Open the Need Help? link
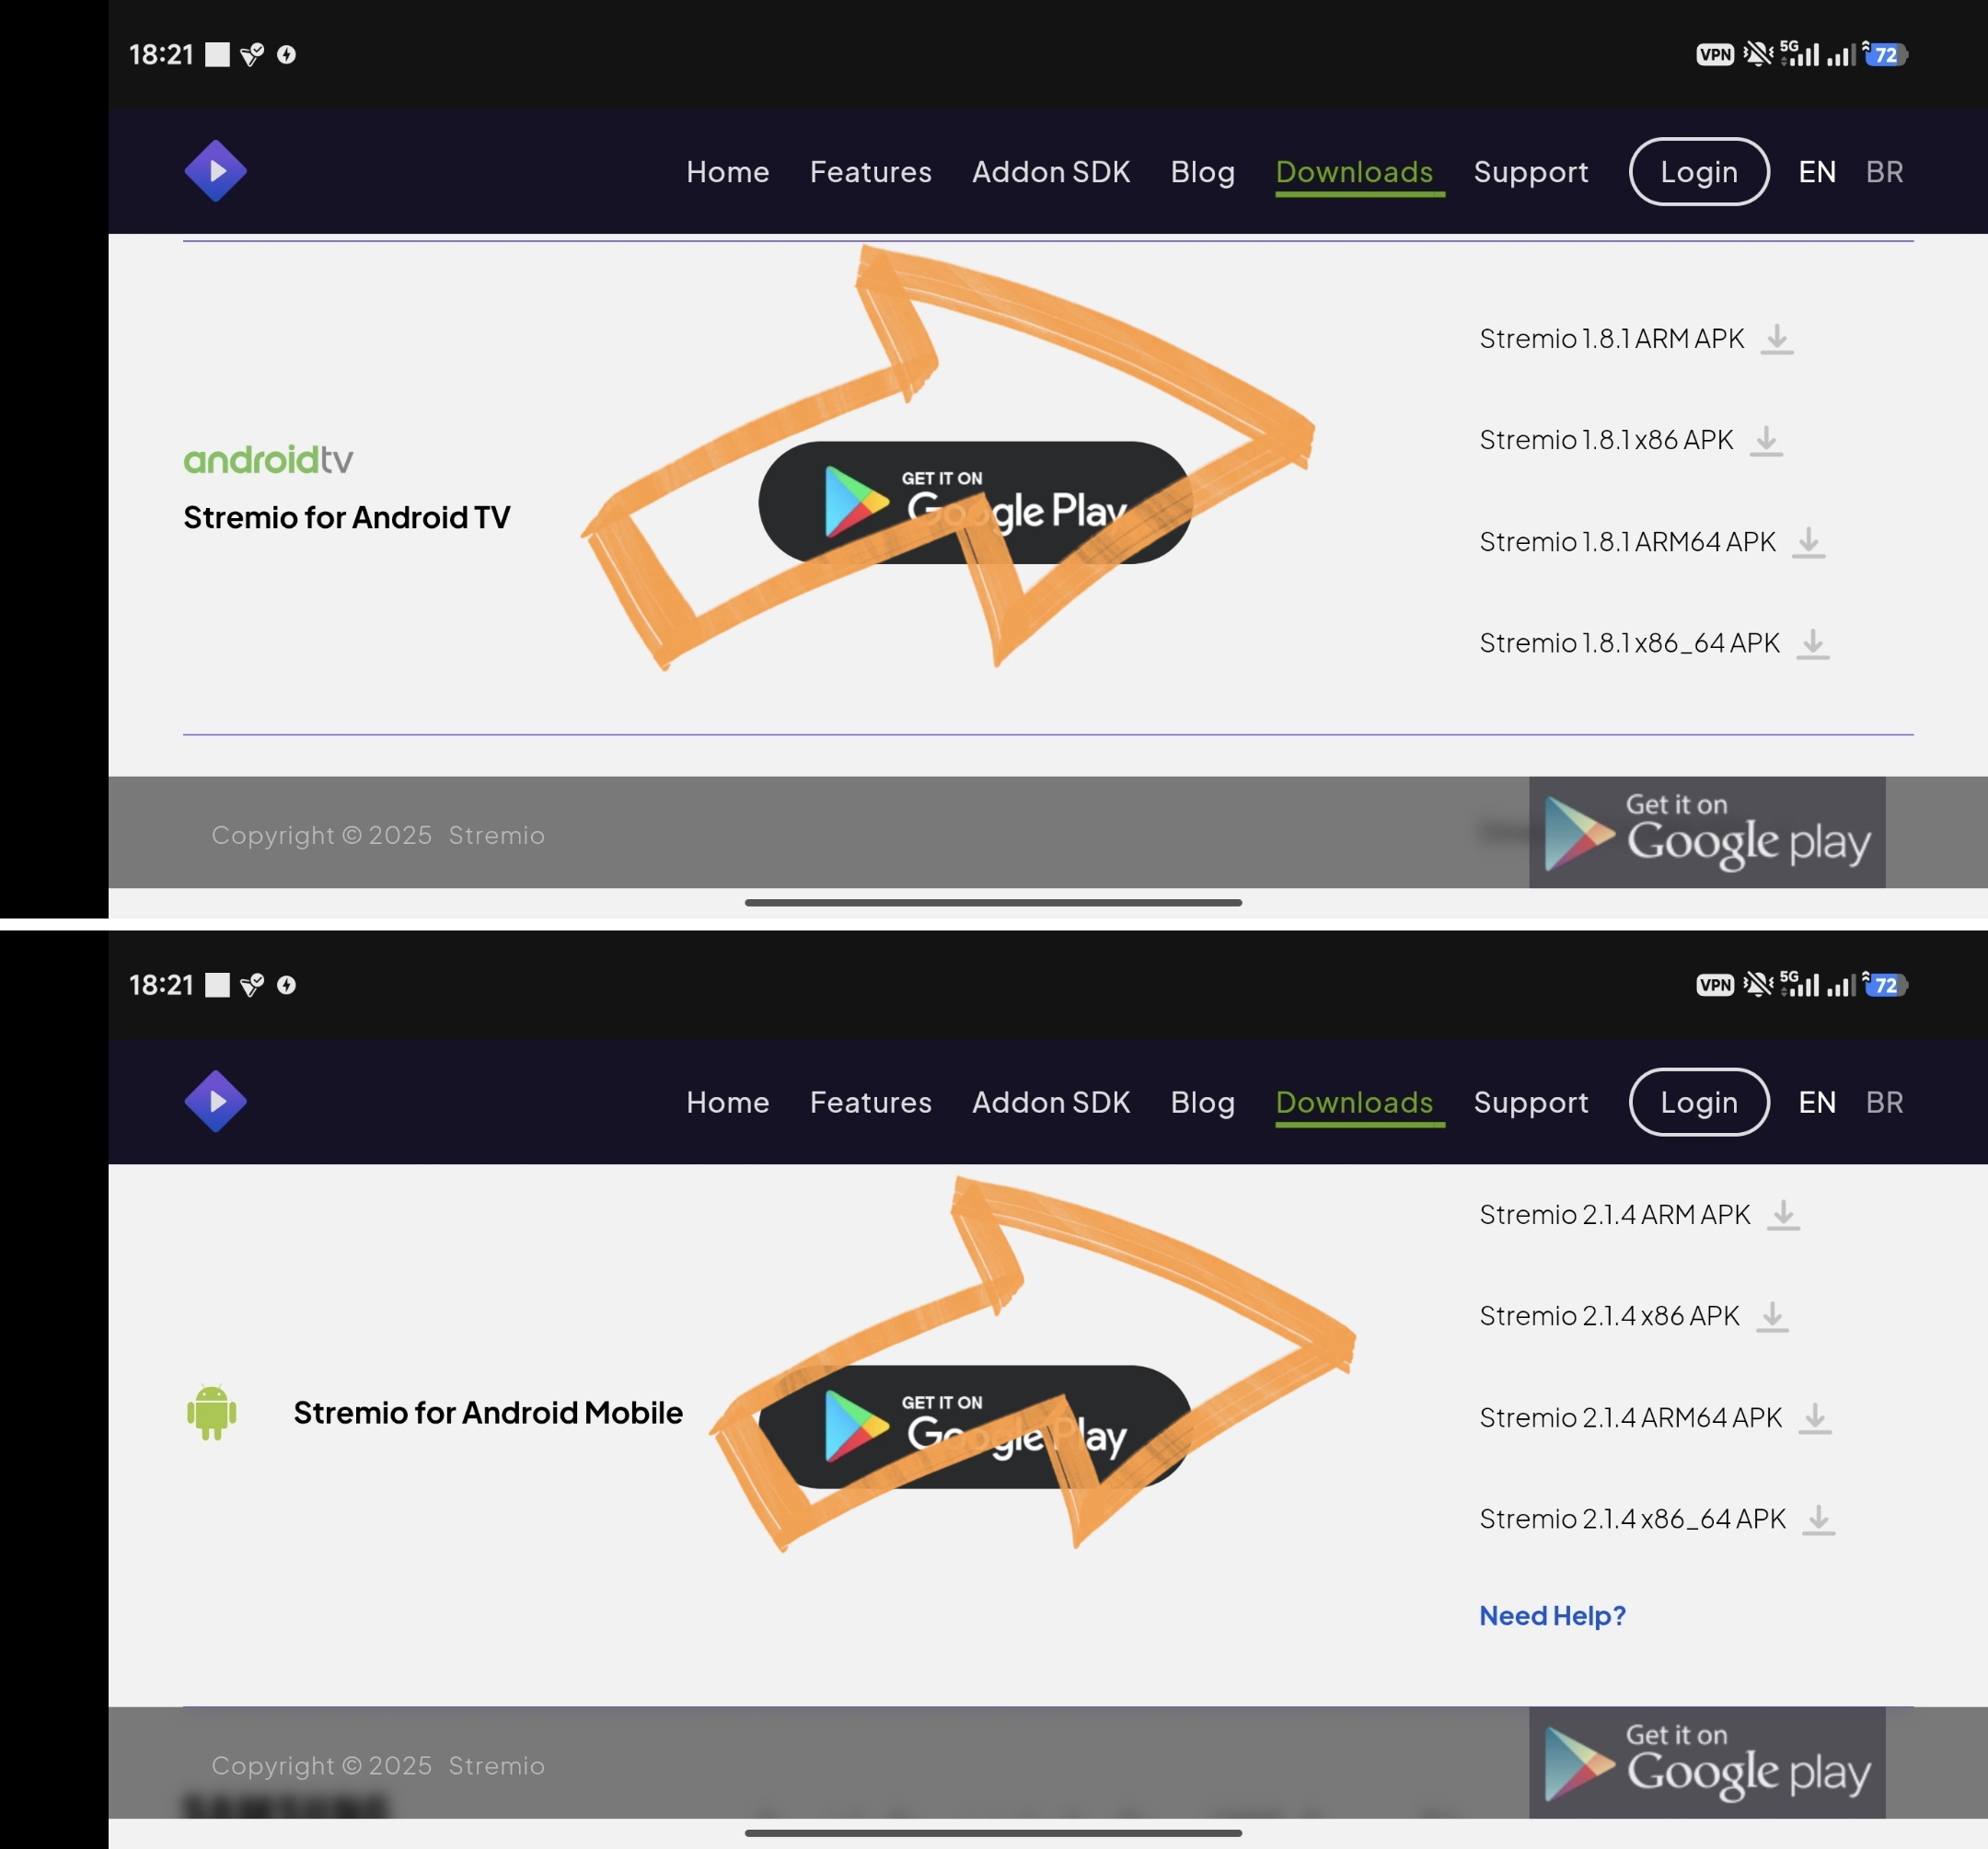The height and width of the screenshot is (1849, 1988). [1552, 1615]
